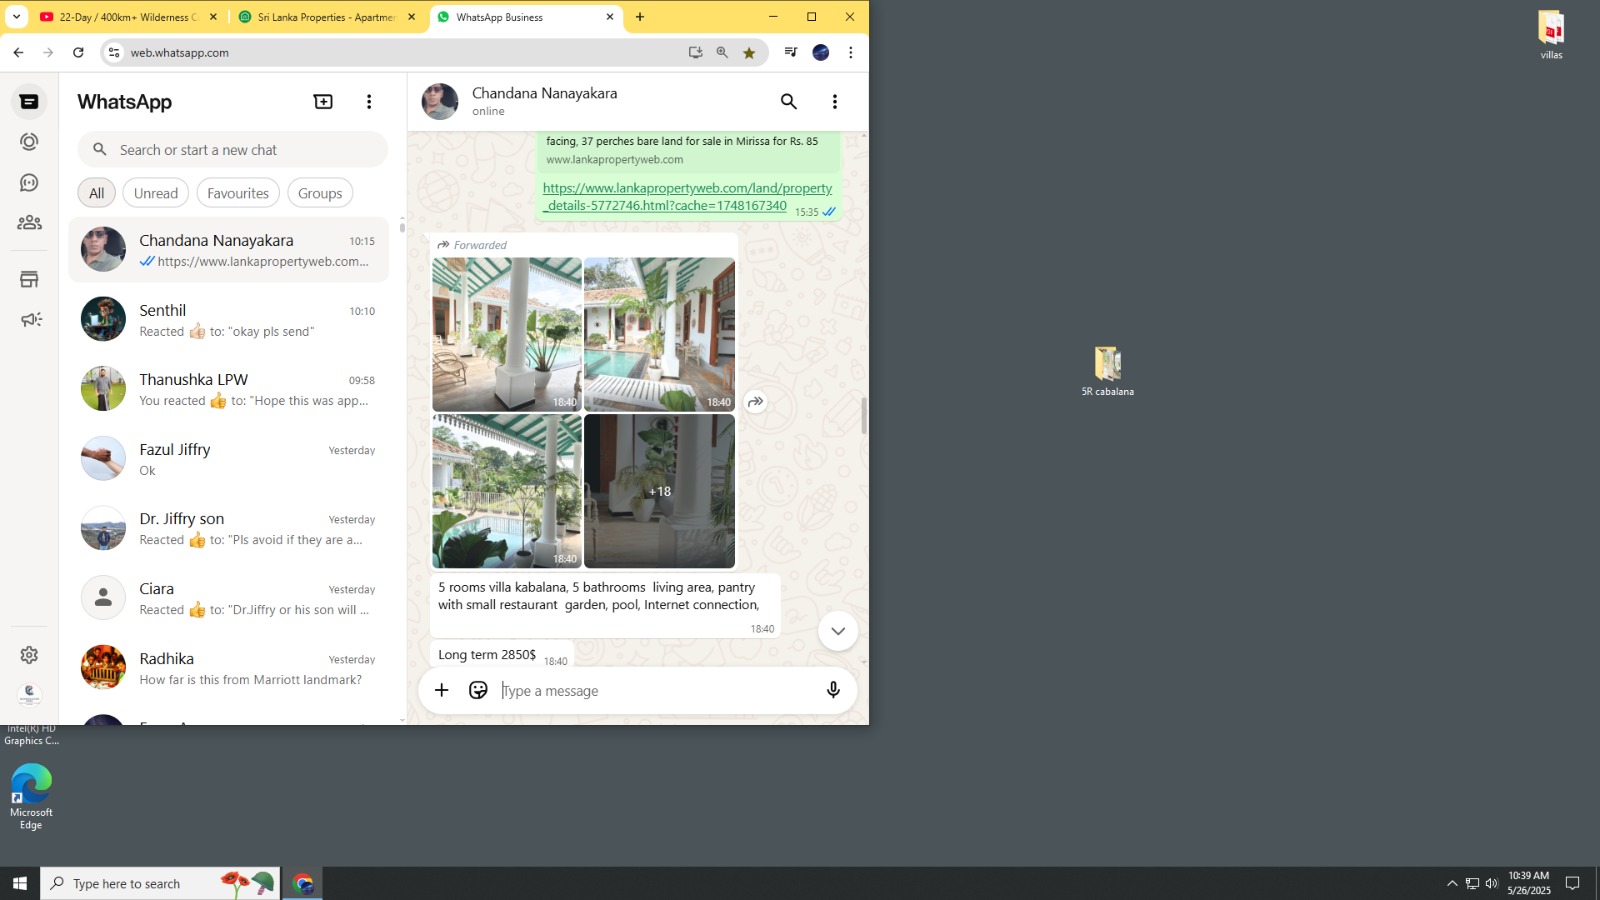Open the Status icon in WhatsApp sidebar
Screen dimensions: 1600x900
[29, 142]
